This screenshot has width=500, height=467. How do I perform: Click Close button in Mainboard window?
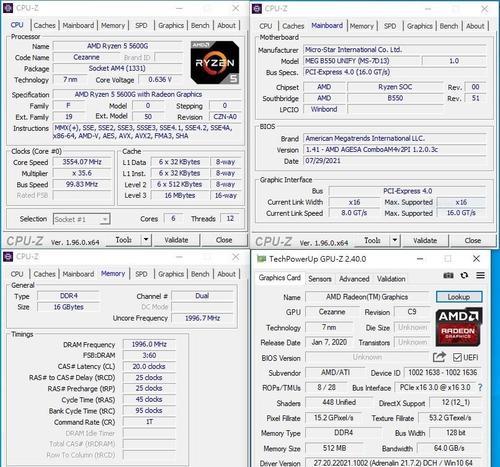(473, 241)
